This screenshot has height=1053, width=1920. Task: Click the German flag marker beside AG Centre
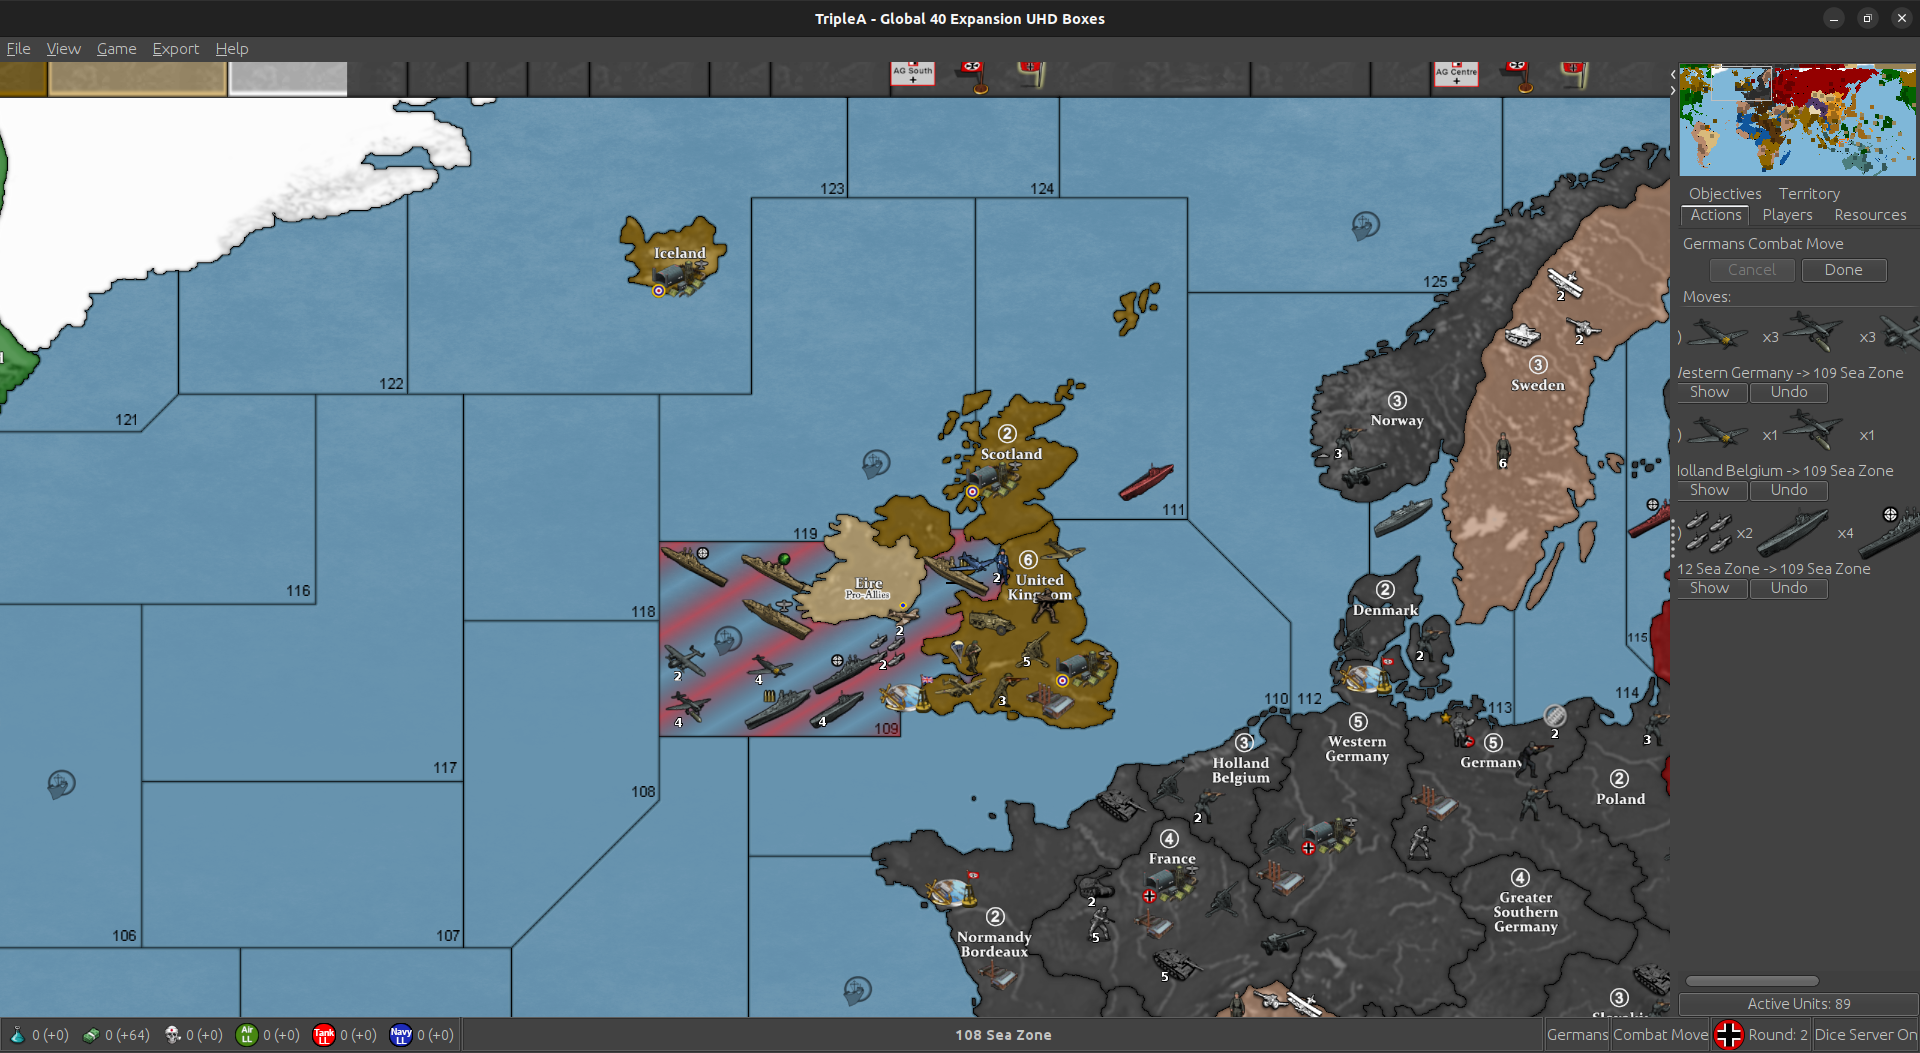(x=1517, y=76)
